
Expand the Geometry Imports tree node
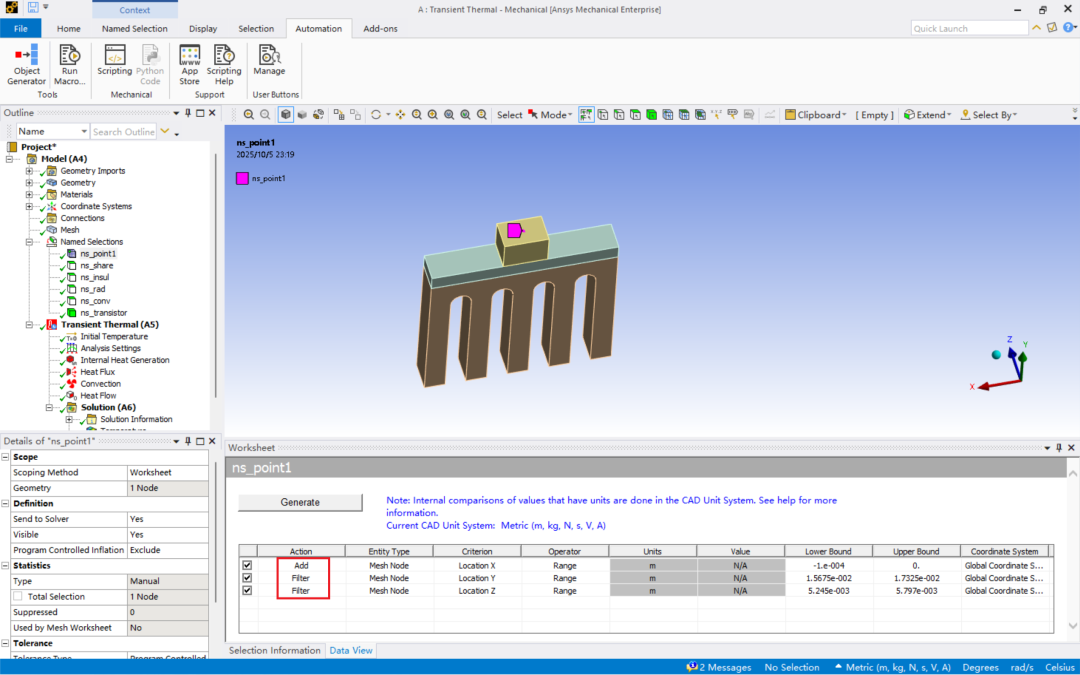click(29, 171)
